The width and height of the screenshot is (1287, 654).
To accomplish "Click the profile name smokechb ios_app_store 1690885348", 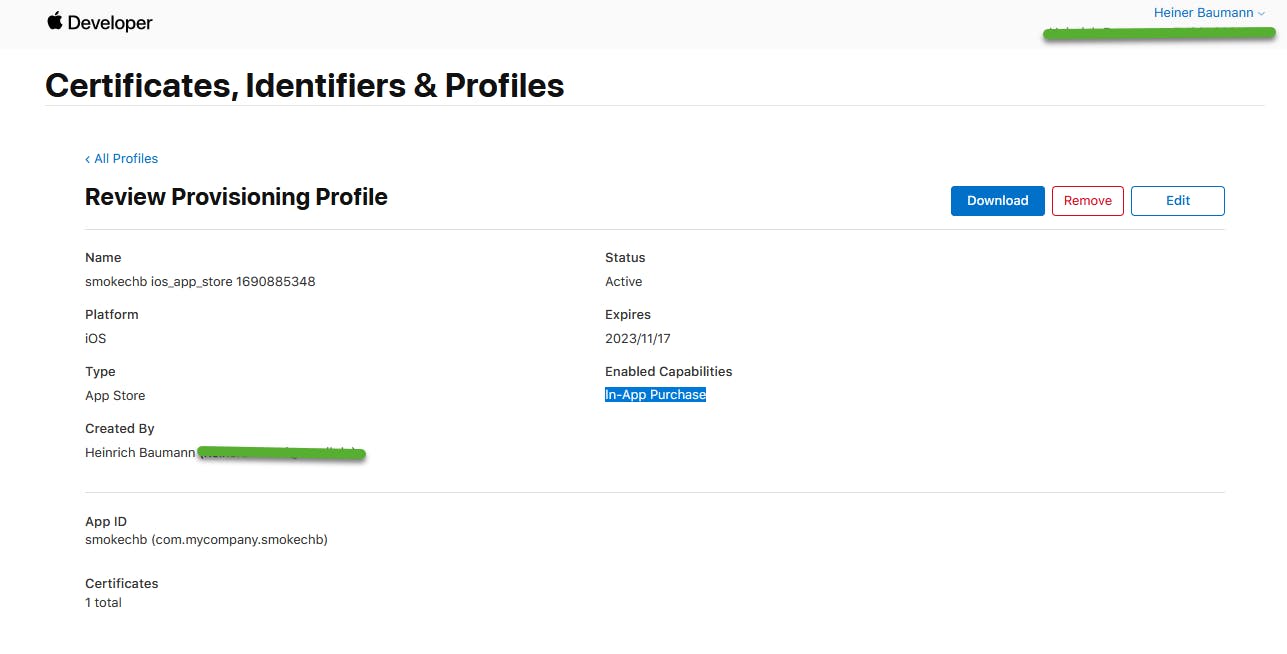I will pyautogui.click(x=200, y=282).
